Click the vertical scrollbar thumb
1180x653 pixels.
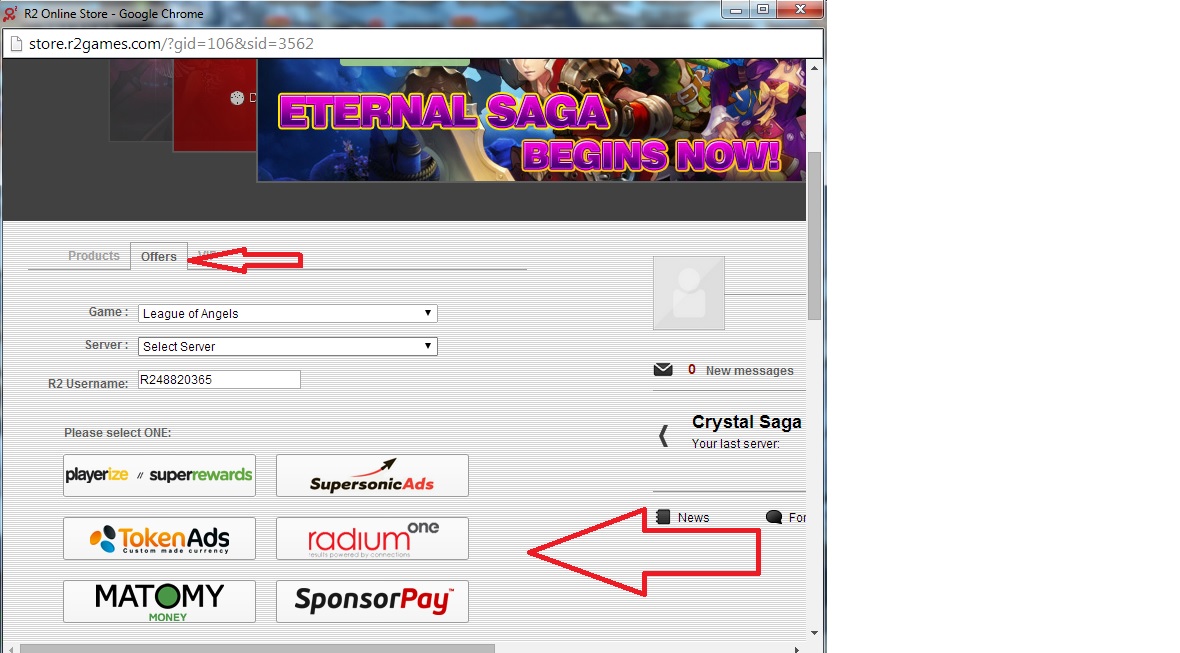click(814, 235)
